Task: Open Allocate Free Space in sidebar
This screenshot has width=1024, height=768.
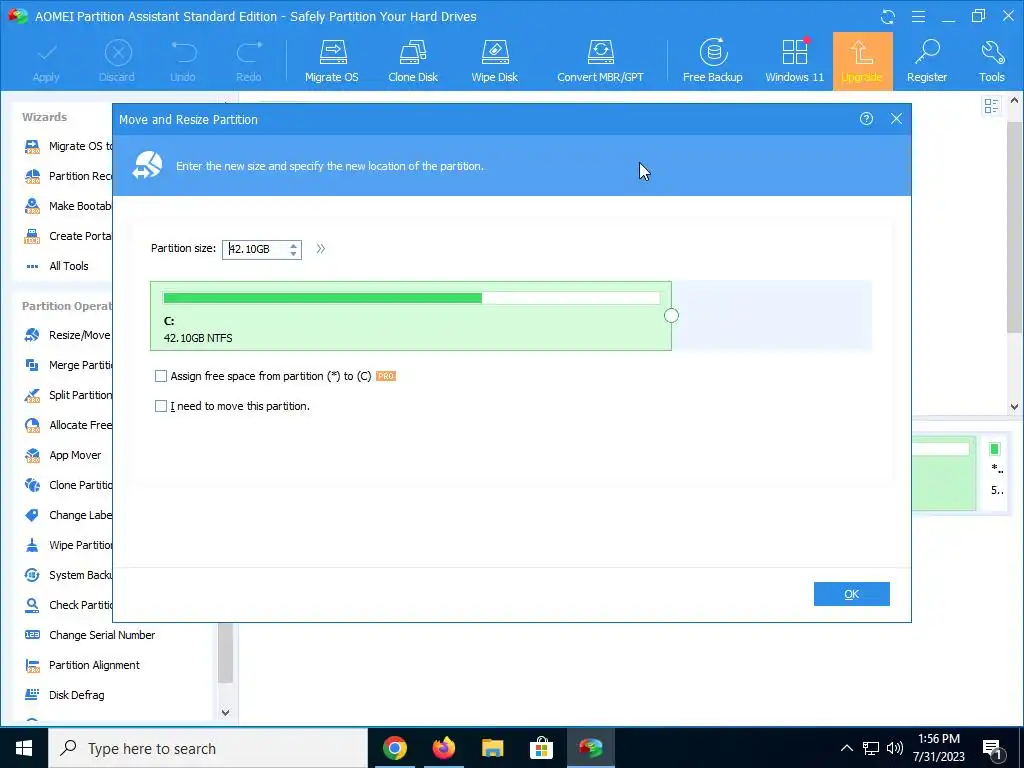Action: click(x=67, y=425)
